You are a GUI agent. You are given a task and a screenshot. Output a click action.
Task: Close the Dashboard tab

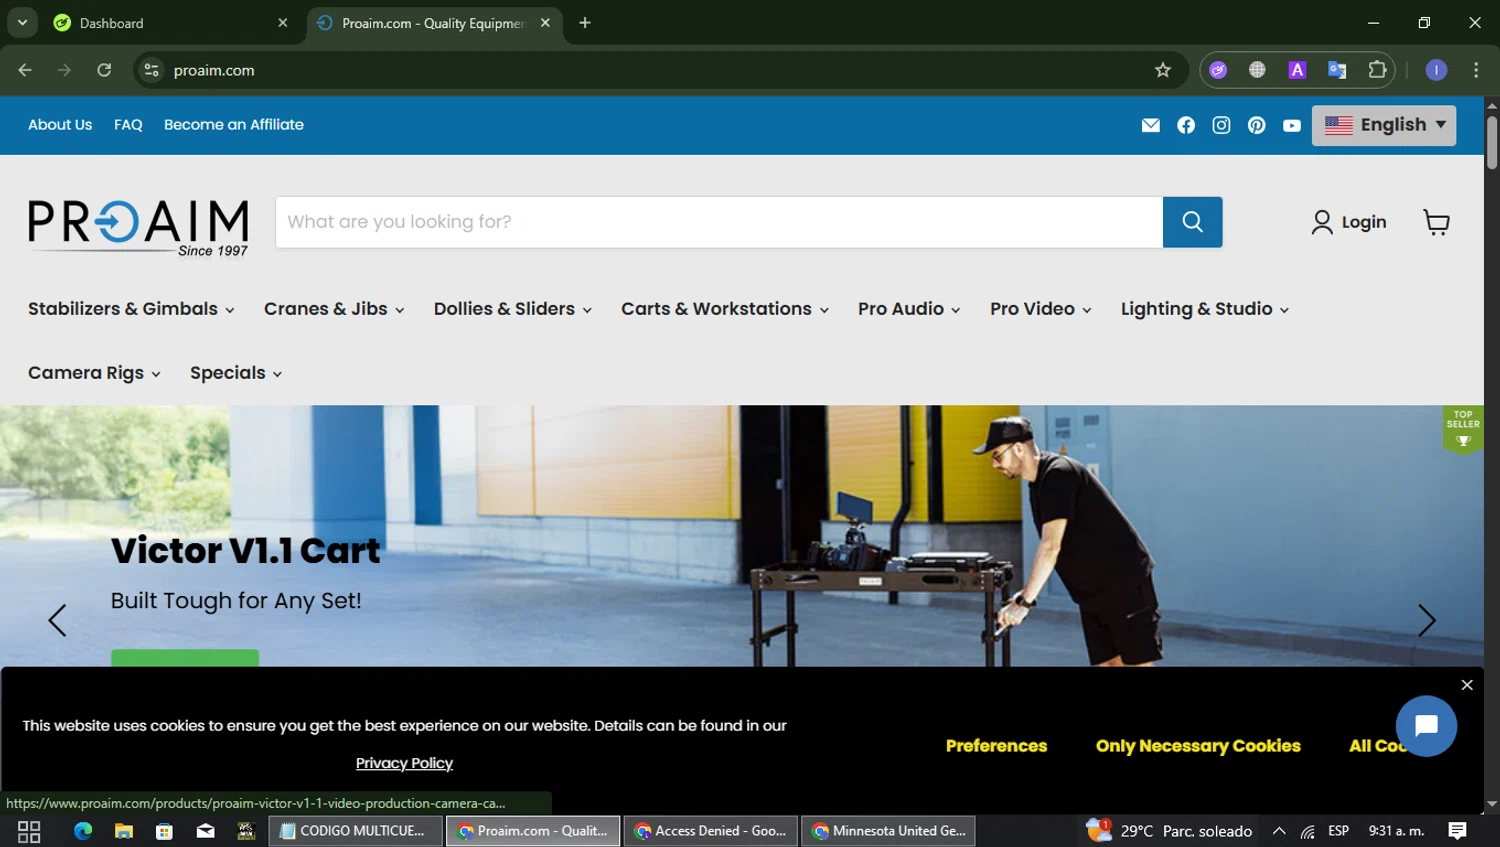point(283,23)
